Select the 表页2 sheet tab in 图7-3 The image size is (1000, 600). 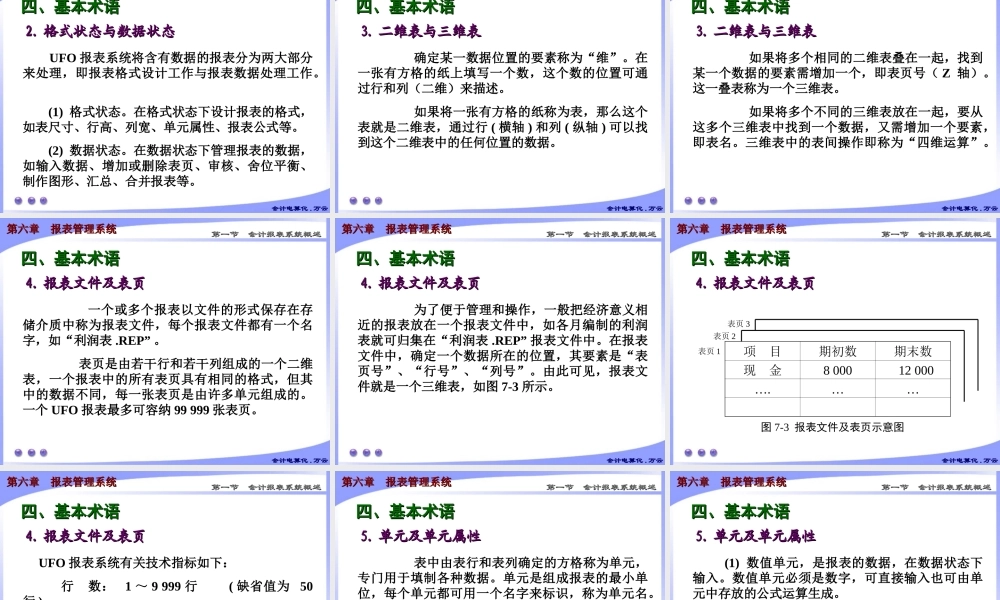pyautogui.click(x=725, y=335)
